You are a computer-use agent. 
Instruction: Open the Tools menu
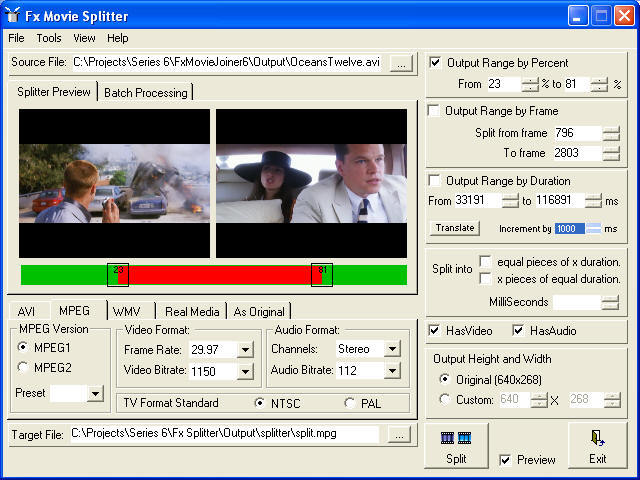(x=48, y=38)
